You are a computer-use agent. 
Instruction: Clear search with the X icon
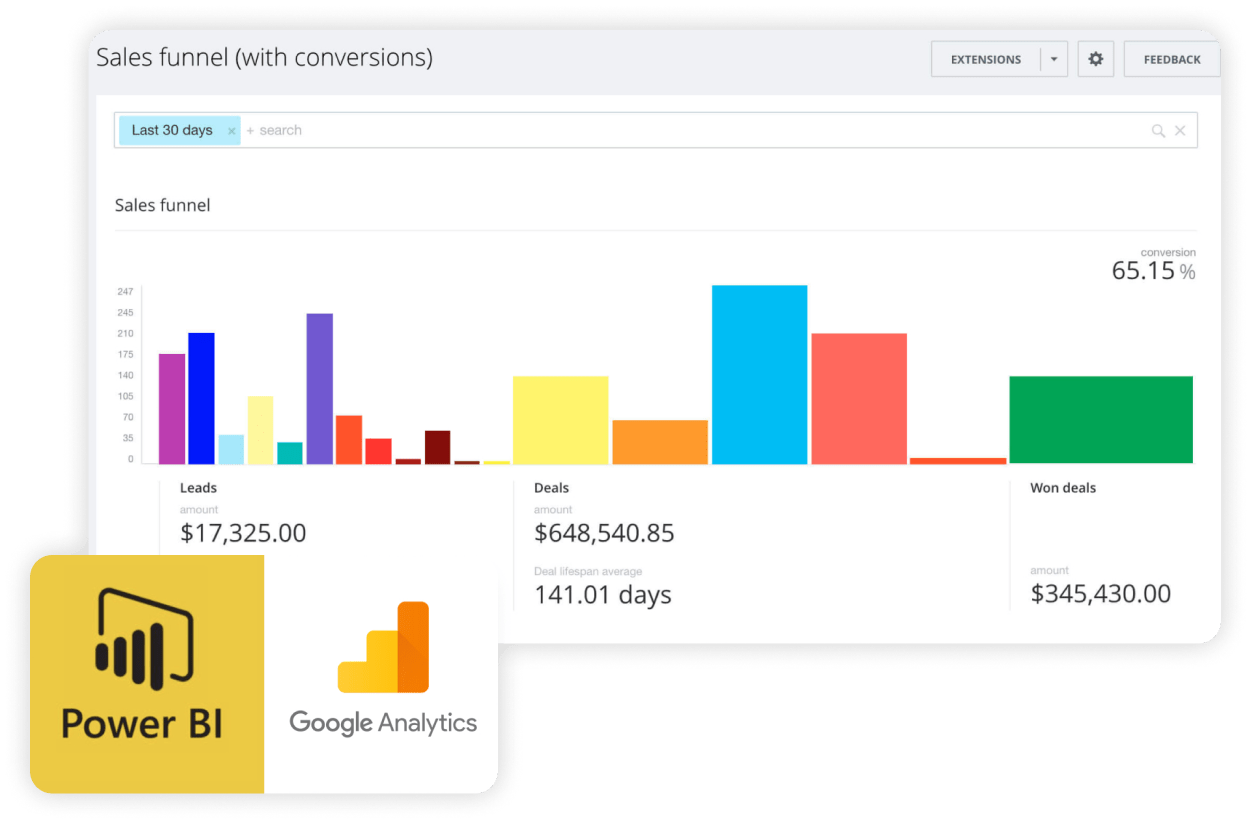1180,131
